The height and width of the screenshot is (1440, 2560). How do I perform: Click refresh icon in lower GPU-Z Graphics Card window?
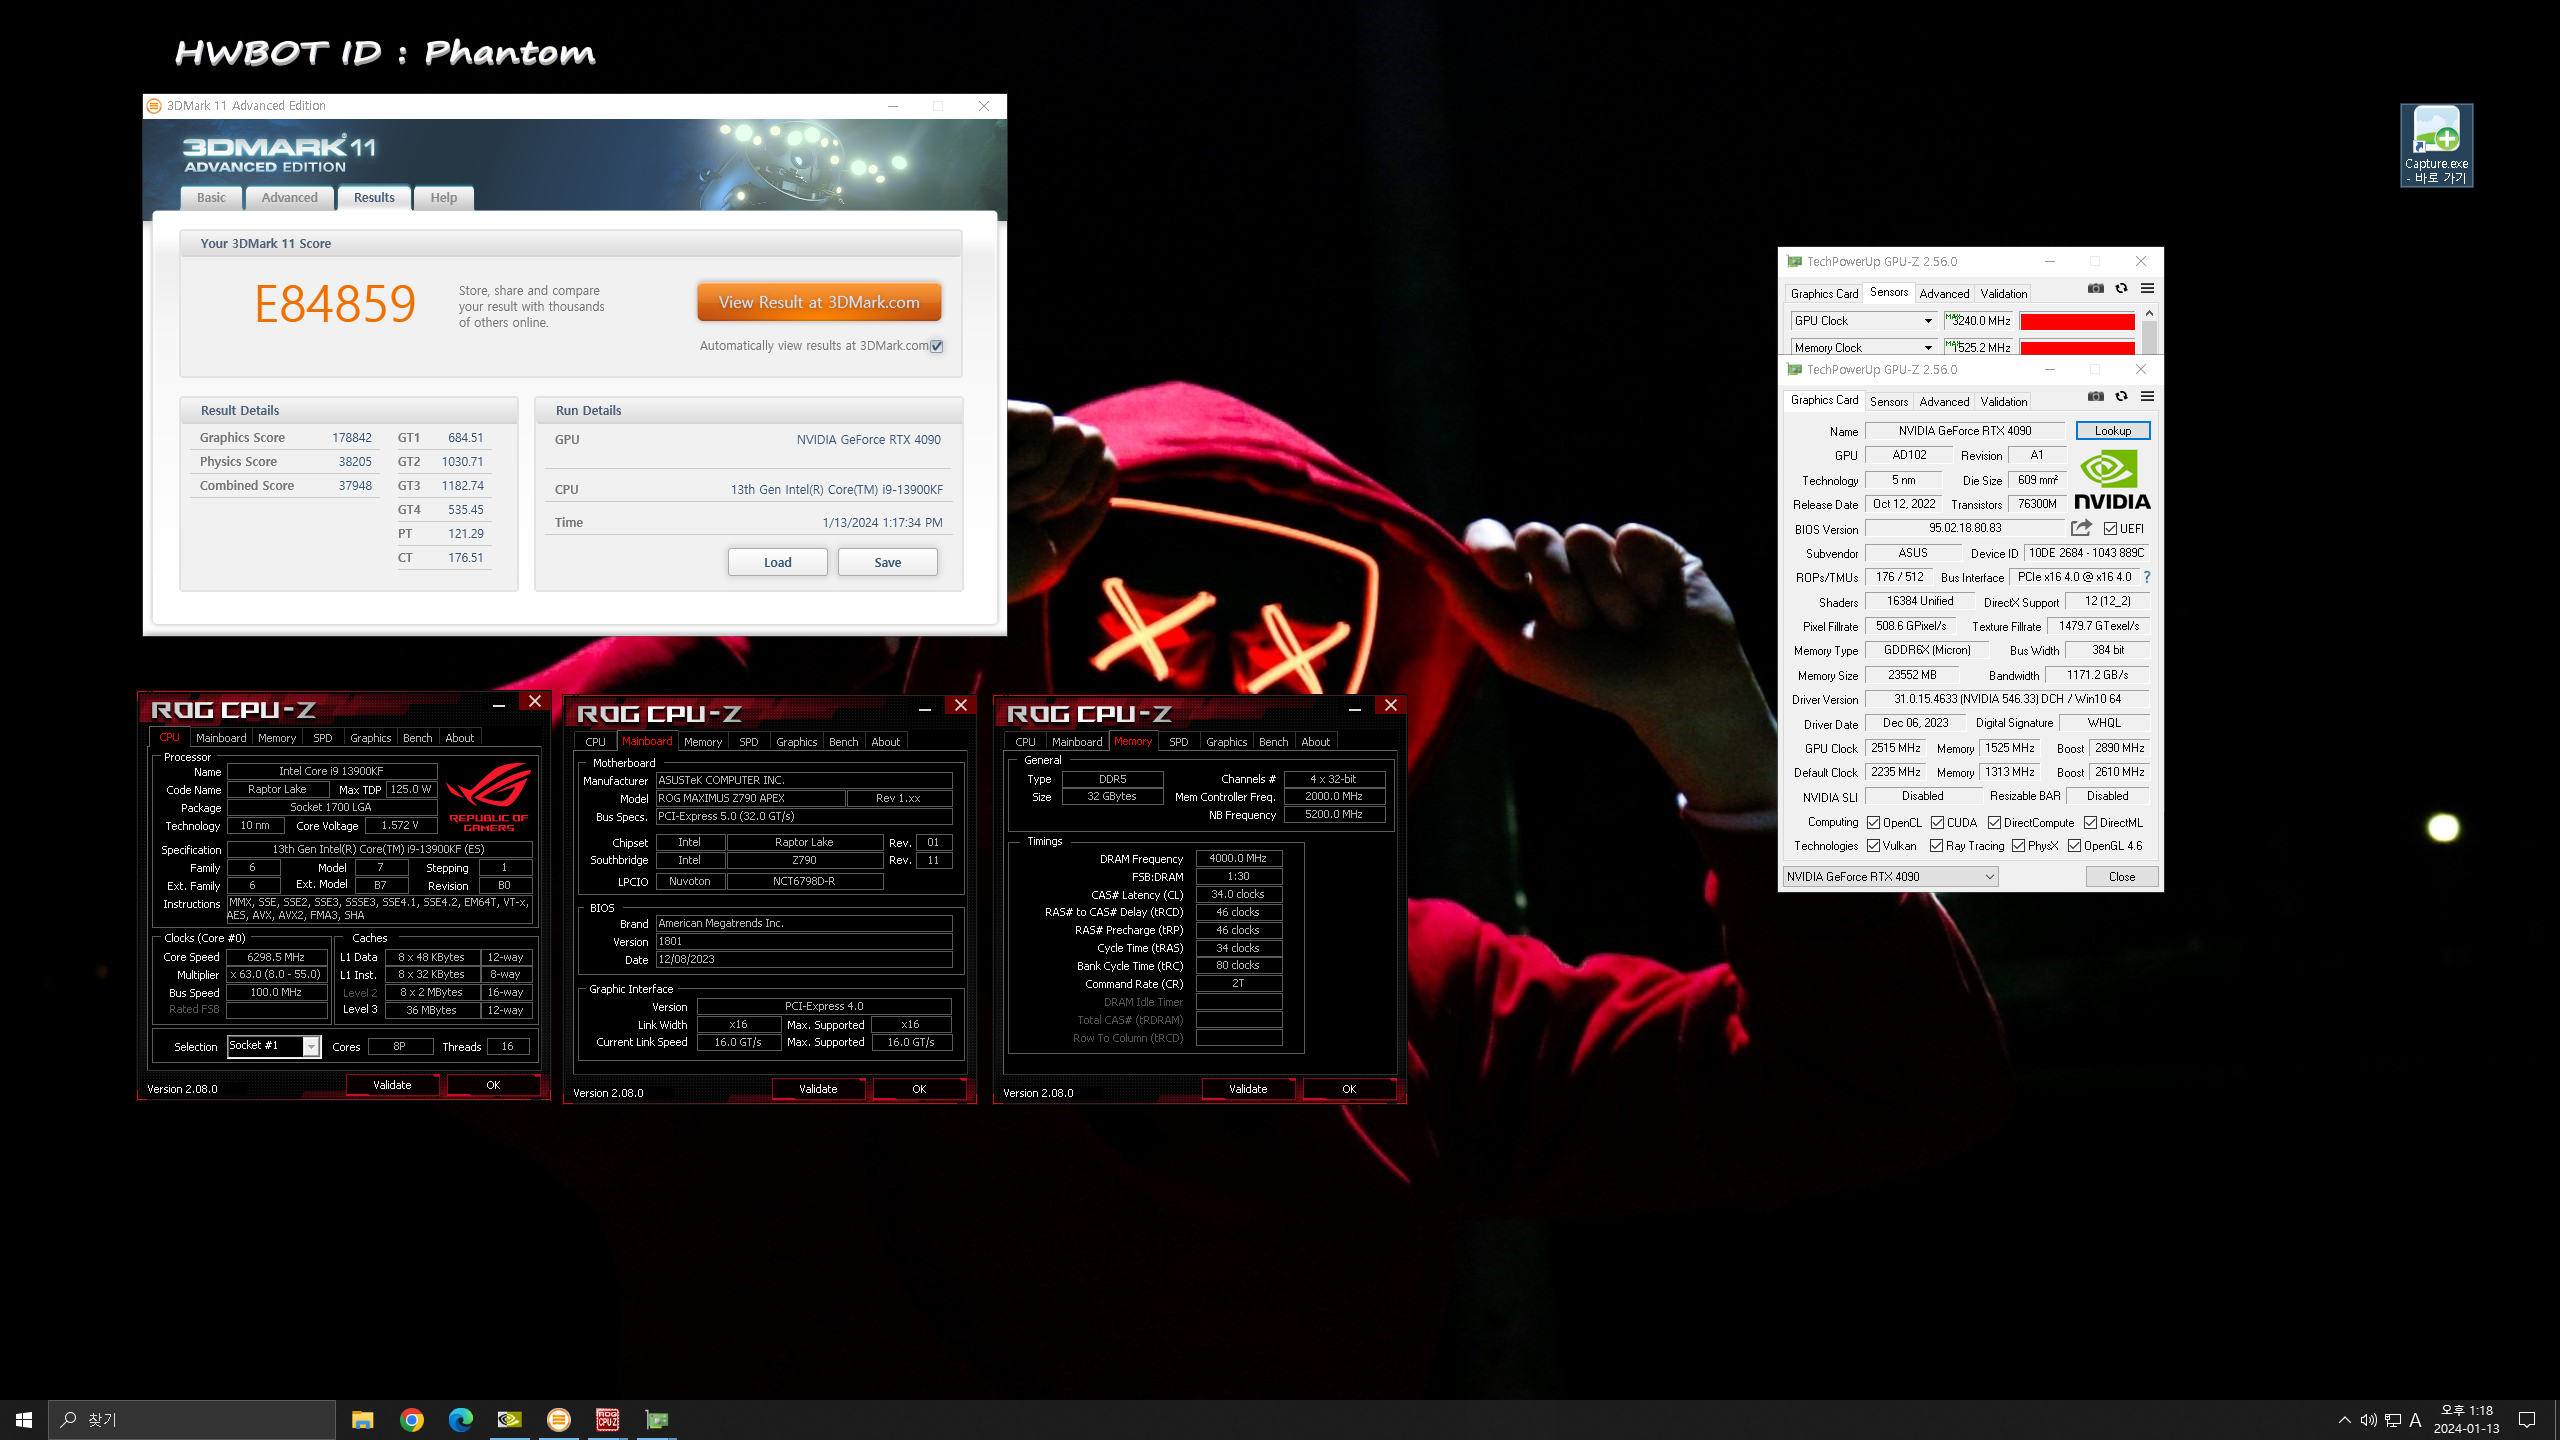[2121, 397]
